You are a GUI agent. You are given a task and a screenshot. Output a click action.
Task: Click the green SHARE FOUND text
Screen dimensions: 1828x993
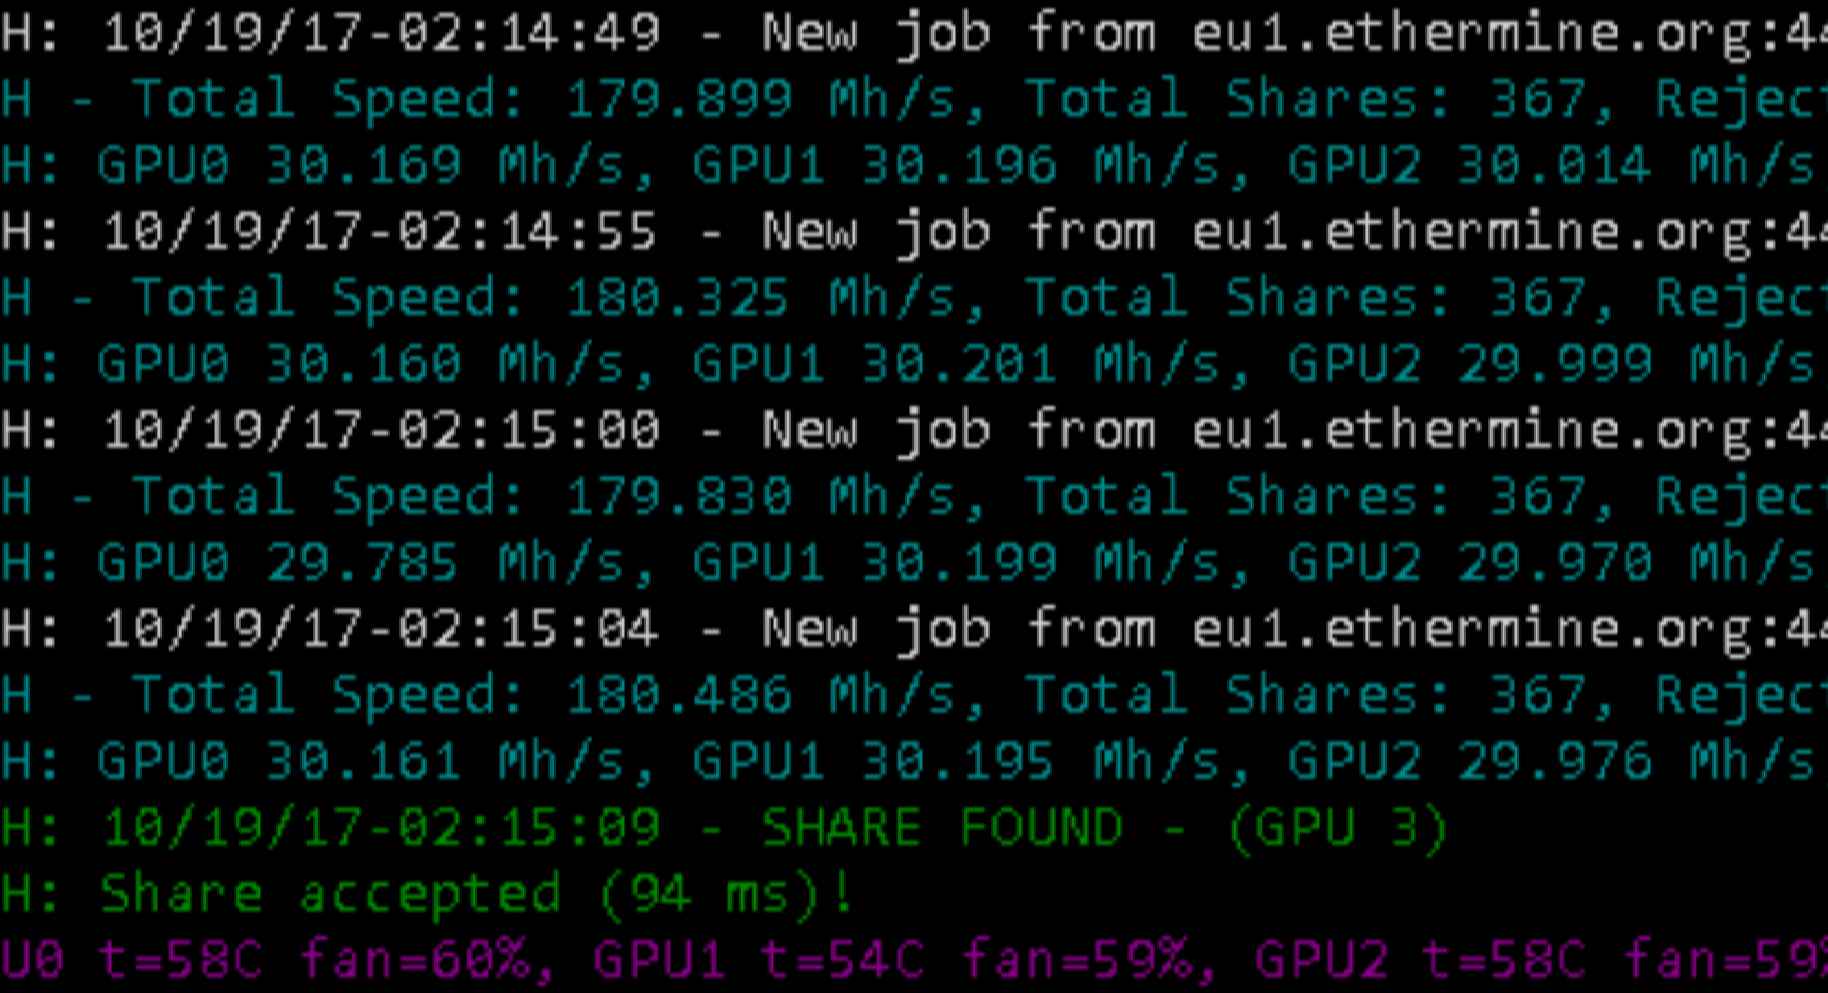click(x=942, y=828)
